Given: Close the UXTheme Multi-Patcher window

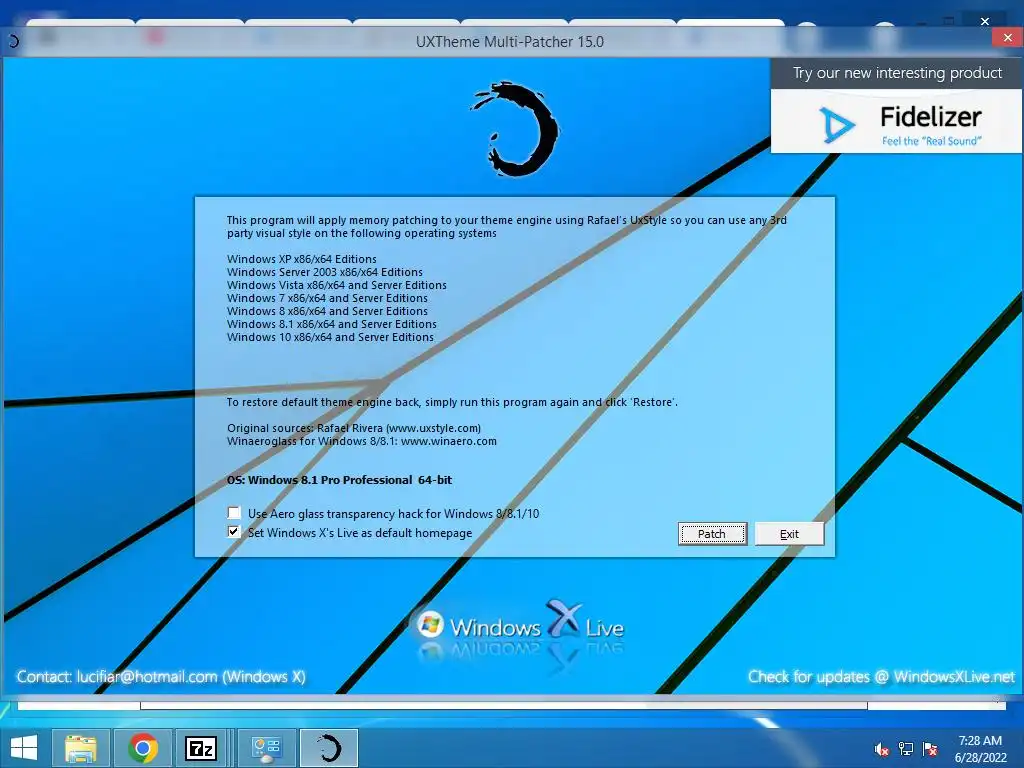Looking at the screenshot, I should 1008,38.
